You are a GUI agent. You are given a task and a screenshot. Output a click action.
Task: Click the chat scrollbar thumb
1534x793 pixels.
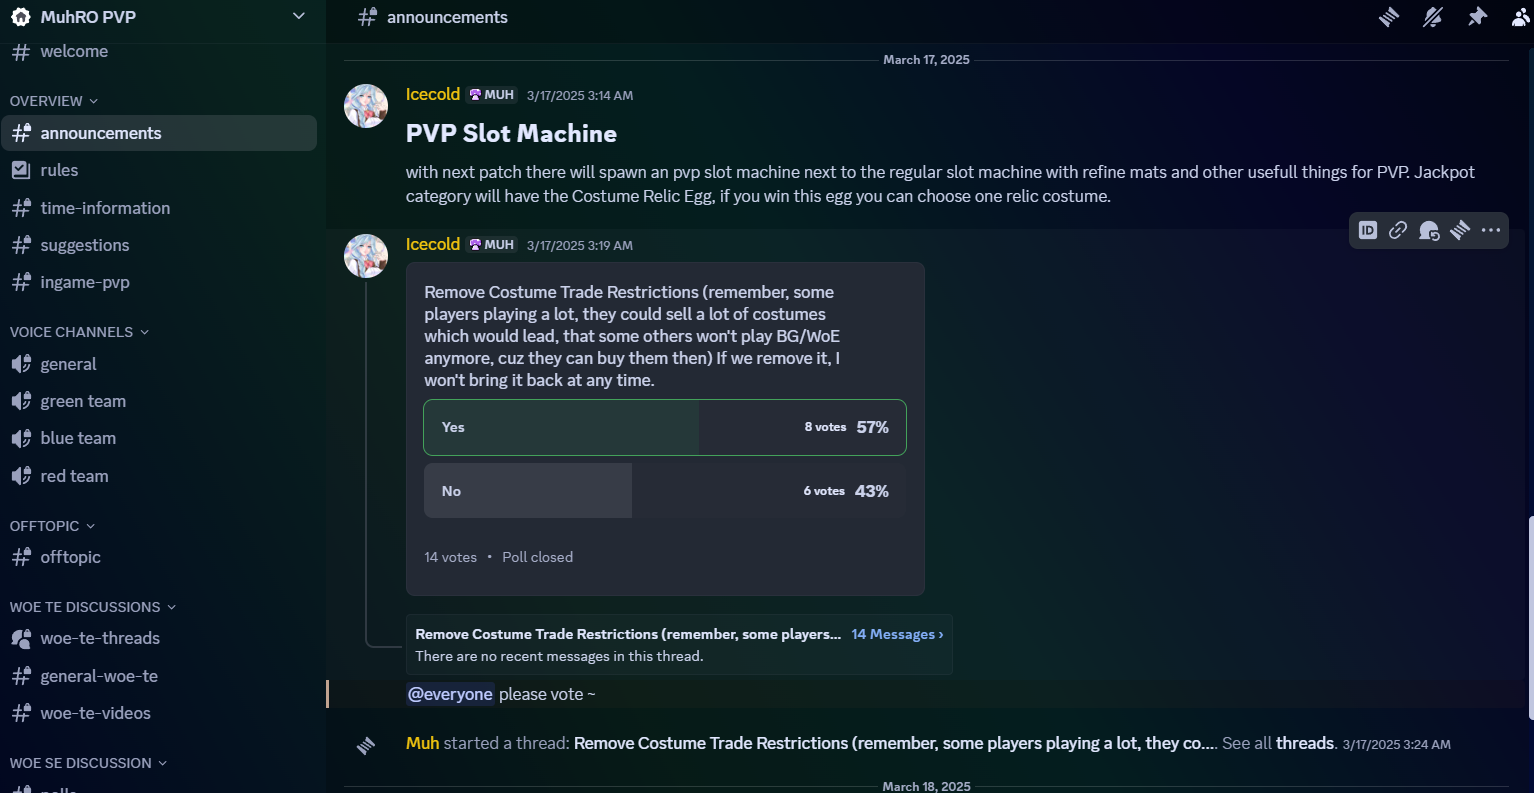[x=1530, y=617]
